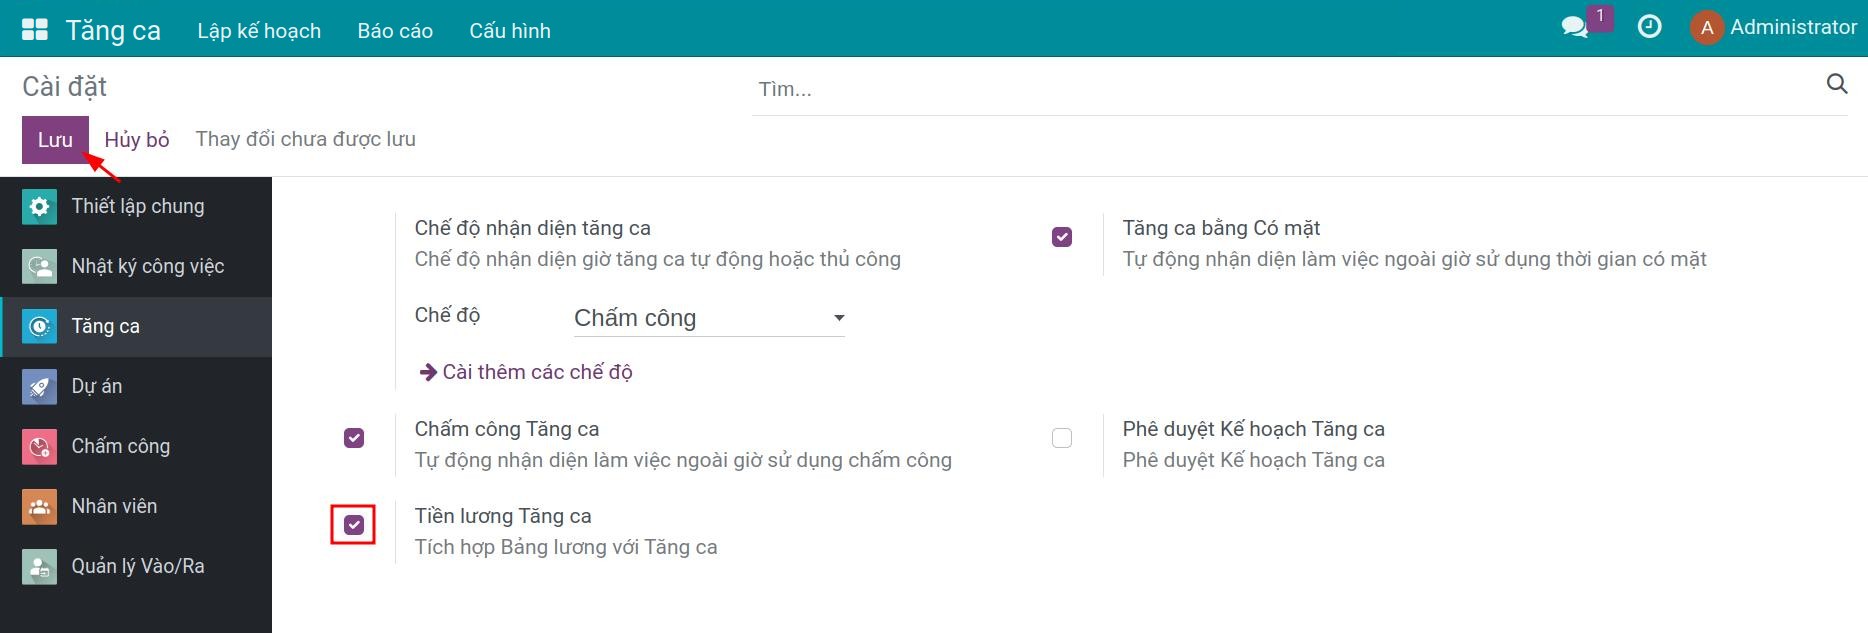Click the Tăng ca bằng Có mặt label

[1221, 228]
